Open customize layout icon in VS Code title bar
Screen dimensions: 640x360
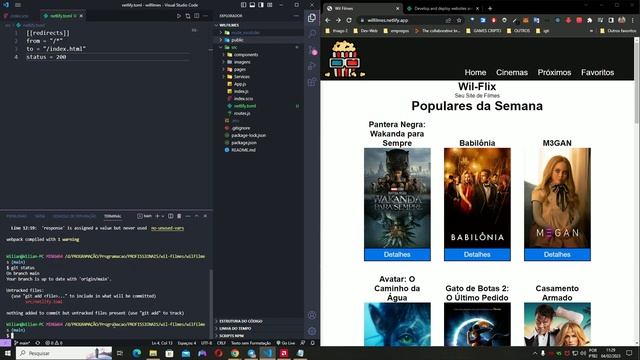(x=270, y=5)
